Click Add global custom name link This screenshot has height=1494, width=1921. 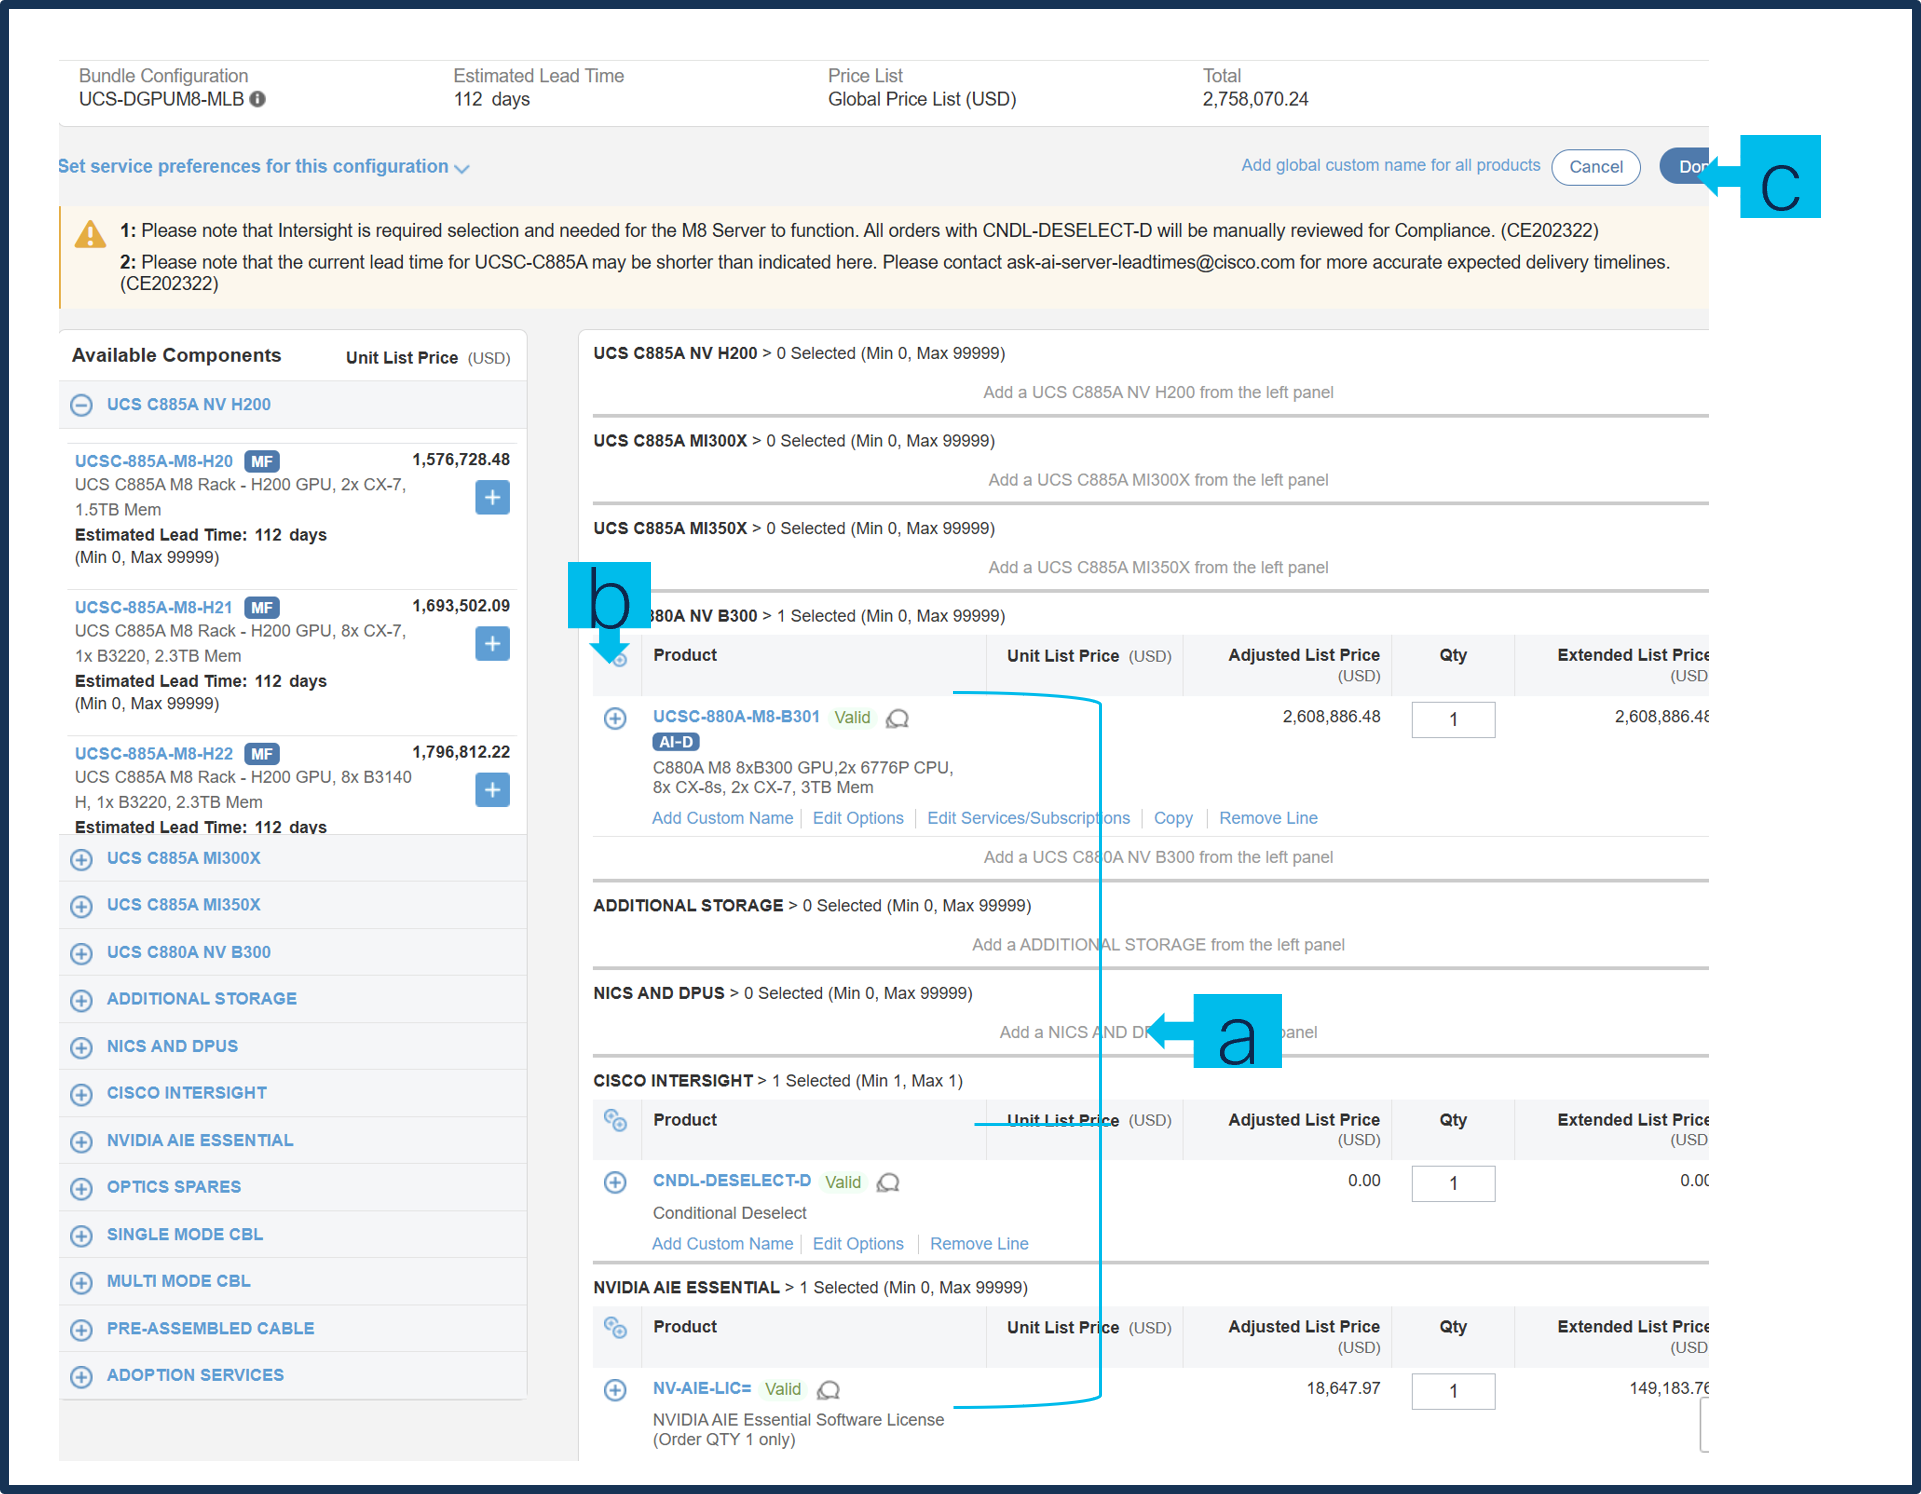tap(1390, 165)
